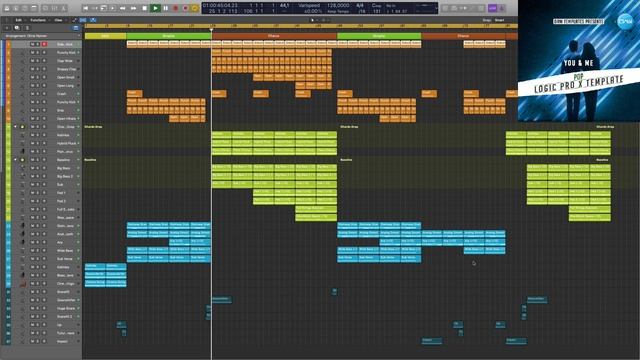Image resolution: width=640 pixels, height=360 pixels.
Task: Click the Add Track plus button
Action: click(x=7, y=28)
